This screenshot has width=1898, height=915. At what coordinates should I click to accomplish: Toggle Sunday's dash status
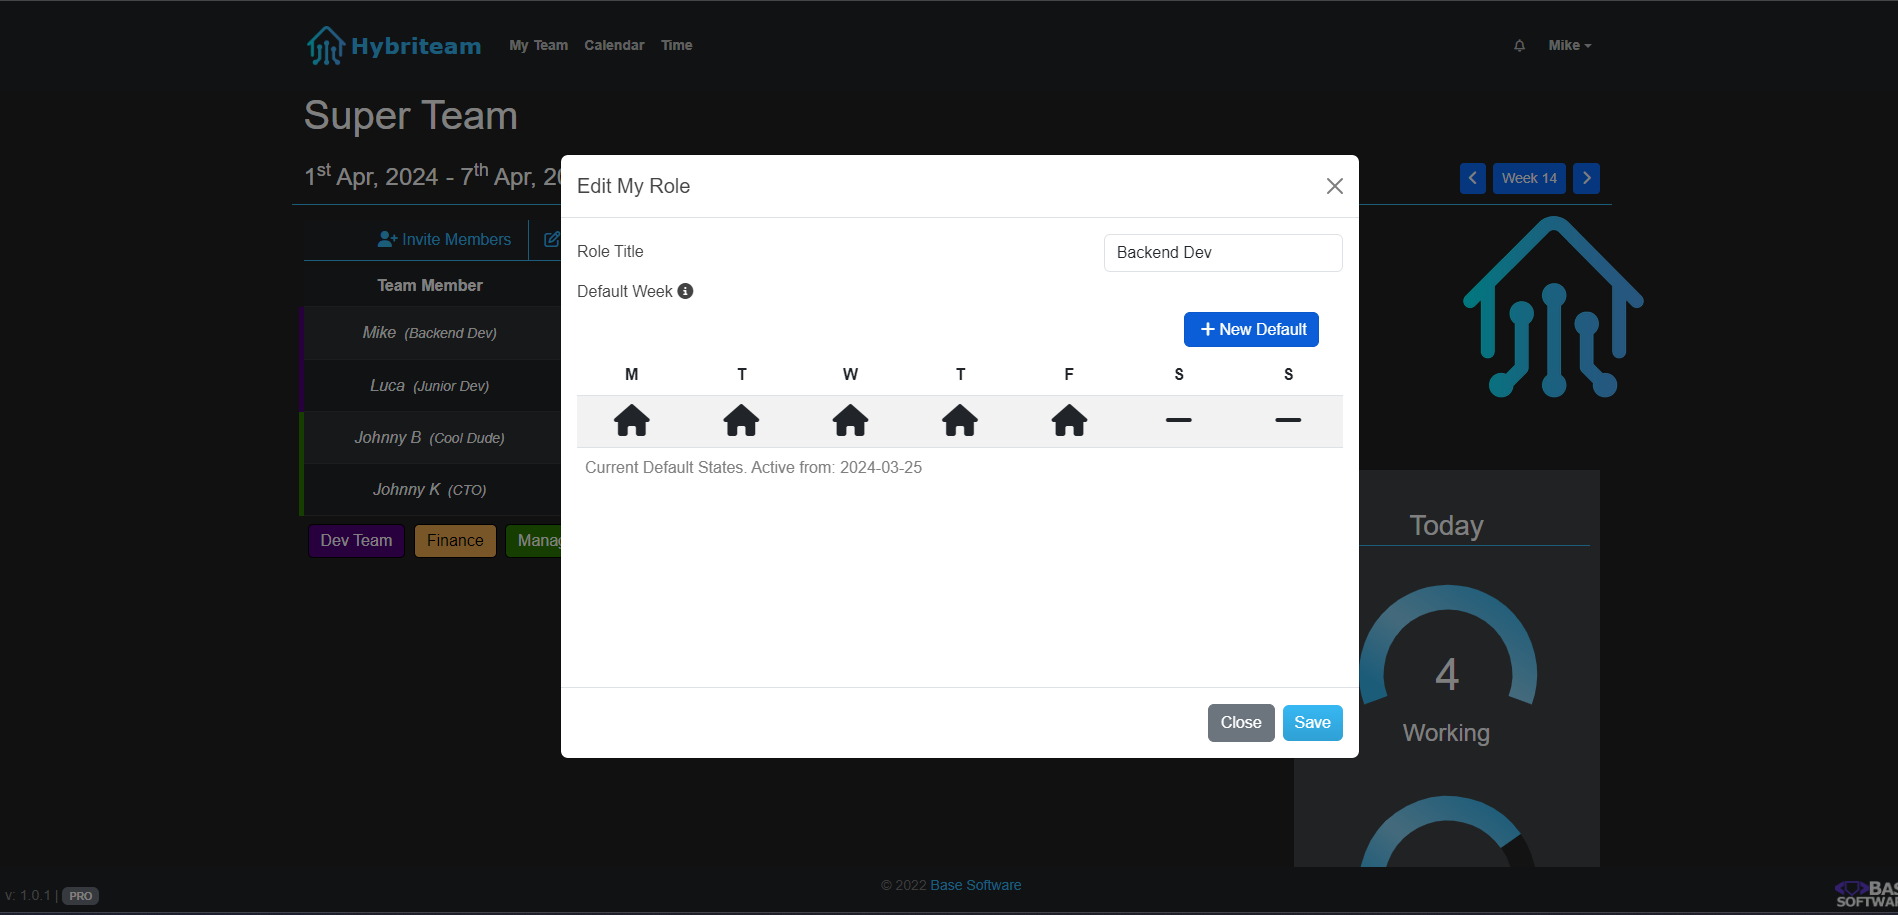click(x=1288, y=421)
